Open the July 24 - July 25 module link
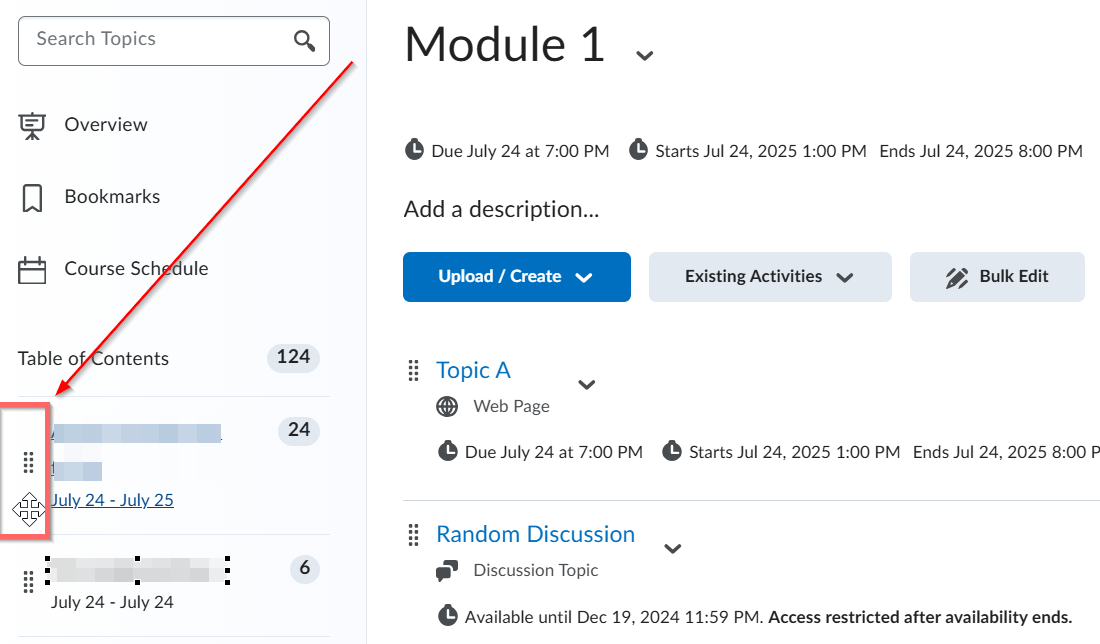The width and height of the screenshot is (1100, 644). click(x=112, y=500)
